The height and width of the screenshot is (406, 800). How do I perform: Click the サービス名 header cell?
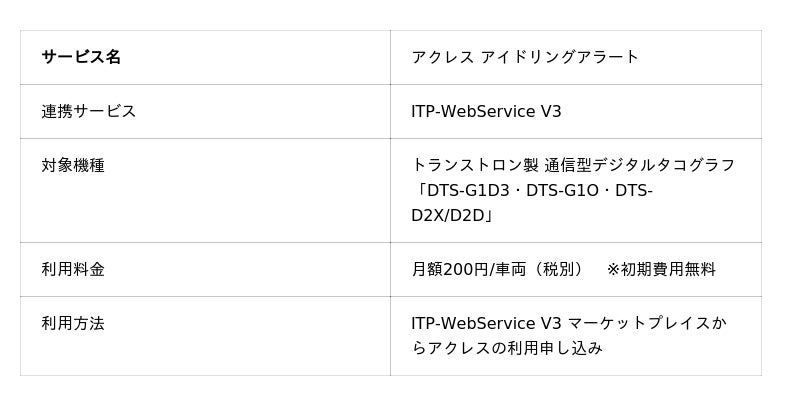pyautogui.click(x=81, y=57)
